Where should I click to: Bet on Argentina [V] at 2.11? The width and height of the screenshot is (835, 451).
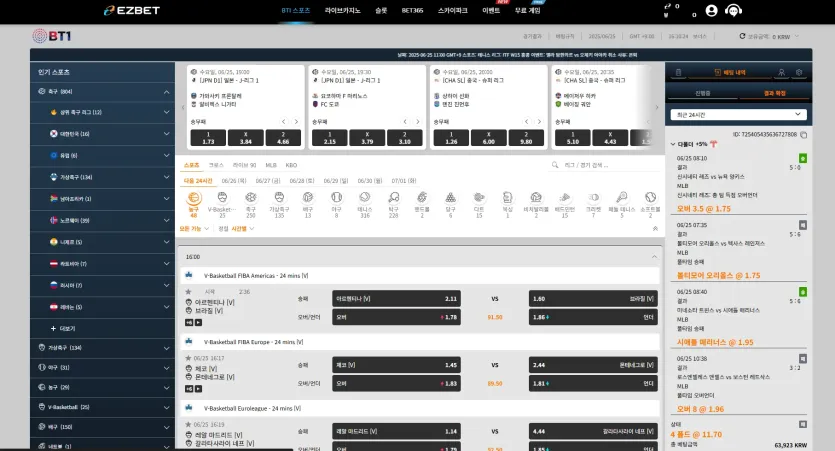coord(397,299)
